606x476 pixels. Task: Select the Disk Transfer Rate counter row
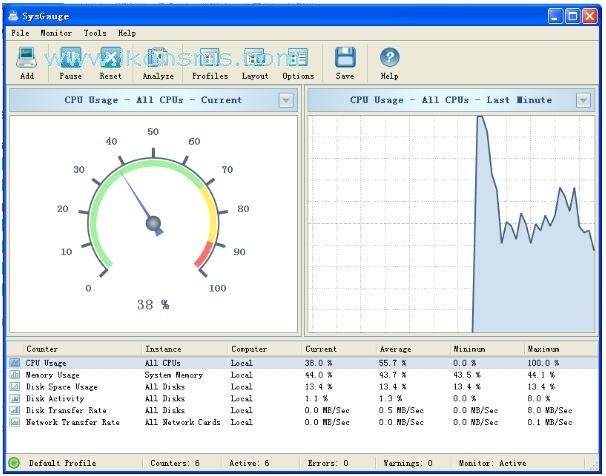[303, 410]
